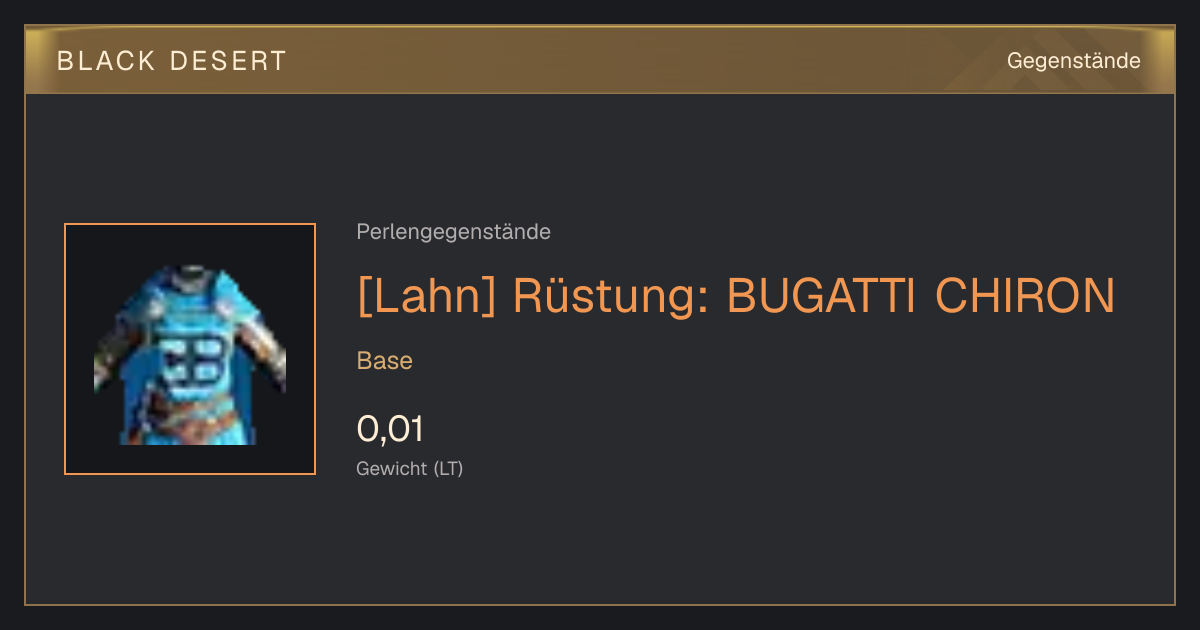Viewport: 1200px width, 630px height.
Task: Open the Gegenstände section link
Action: pos(1073,61)
